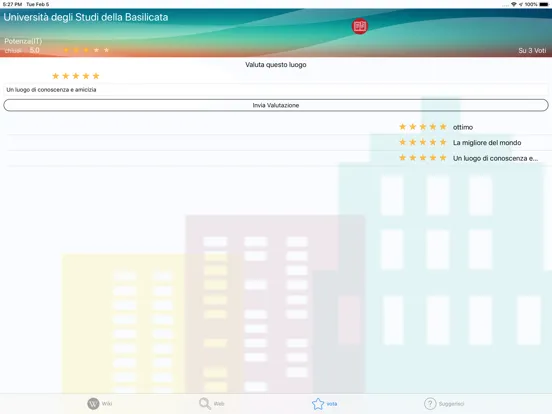Set rating to first star in rating row
552x414 pixels.
click(55, 76)
